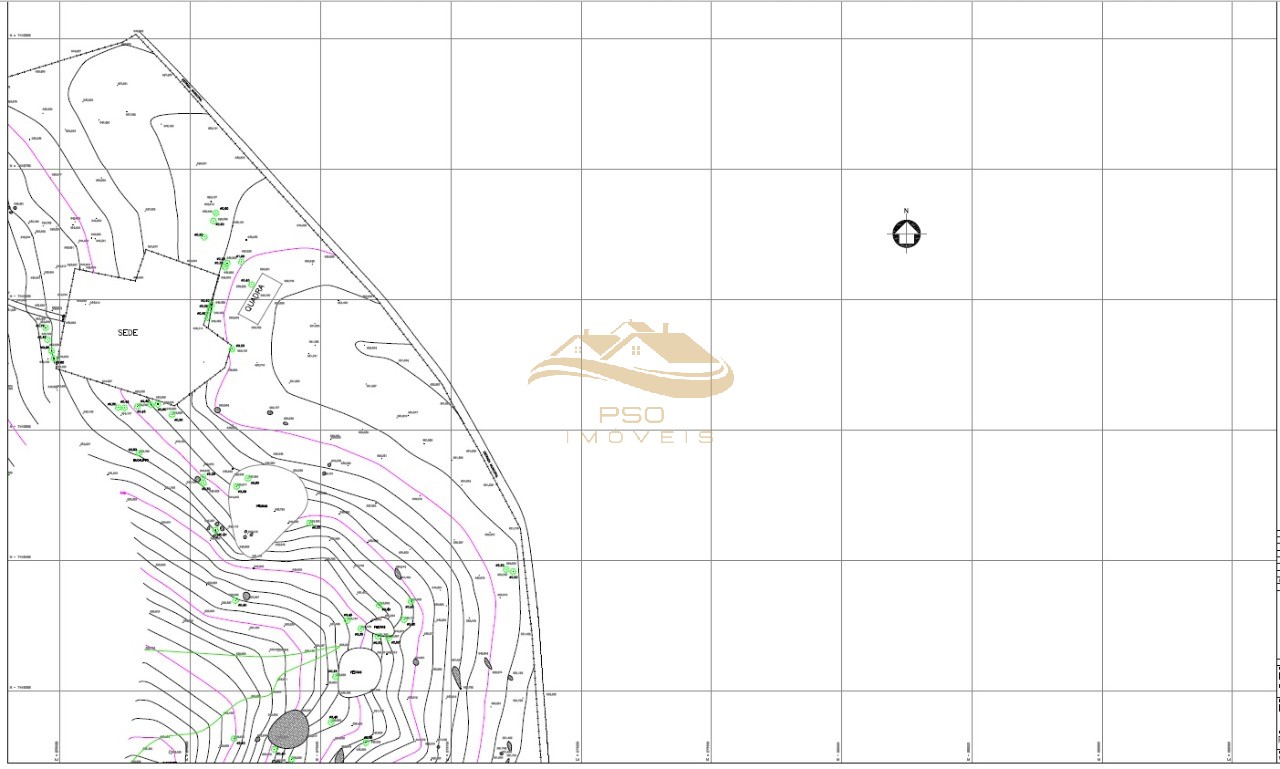
Task: Click the large hatched gray rock outcrop
Action: click(289, 729)
